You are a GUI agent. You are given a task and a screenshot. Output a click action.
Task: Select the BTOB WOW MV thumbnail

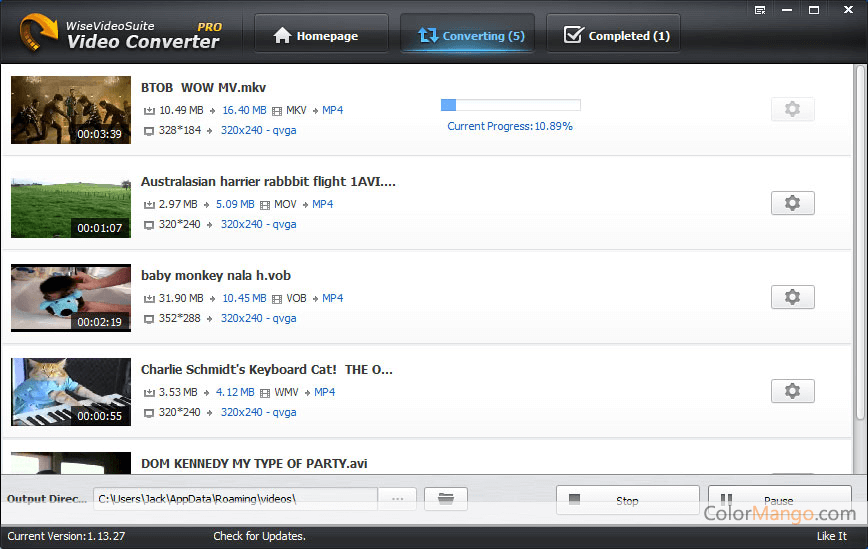[x=71, y=109]
